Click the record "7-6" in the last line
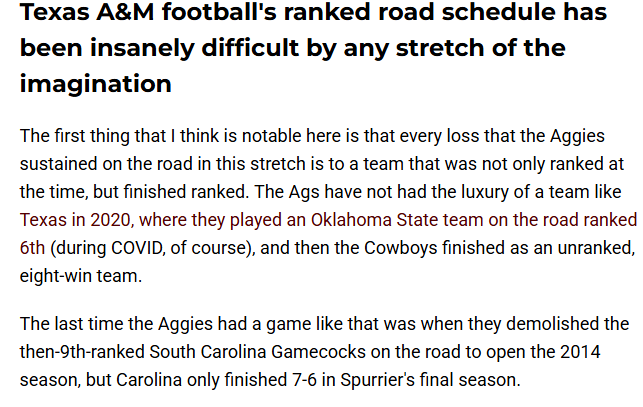 point(304,380)
